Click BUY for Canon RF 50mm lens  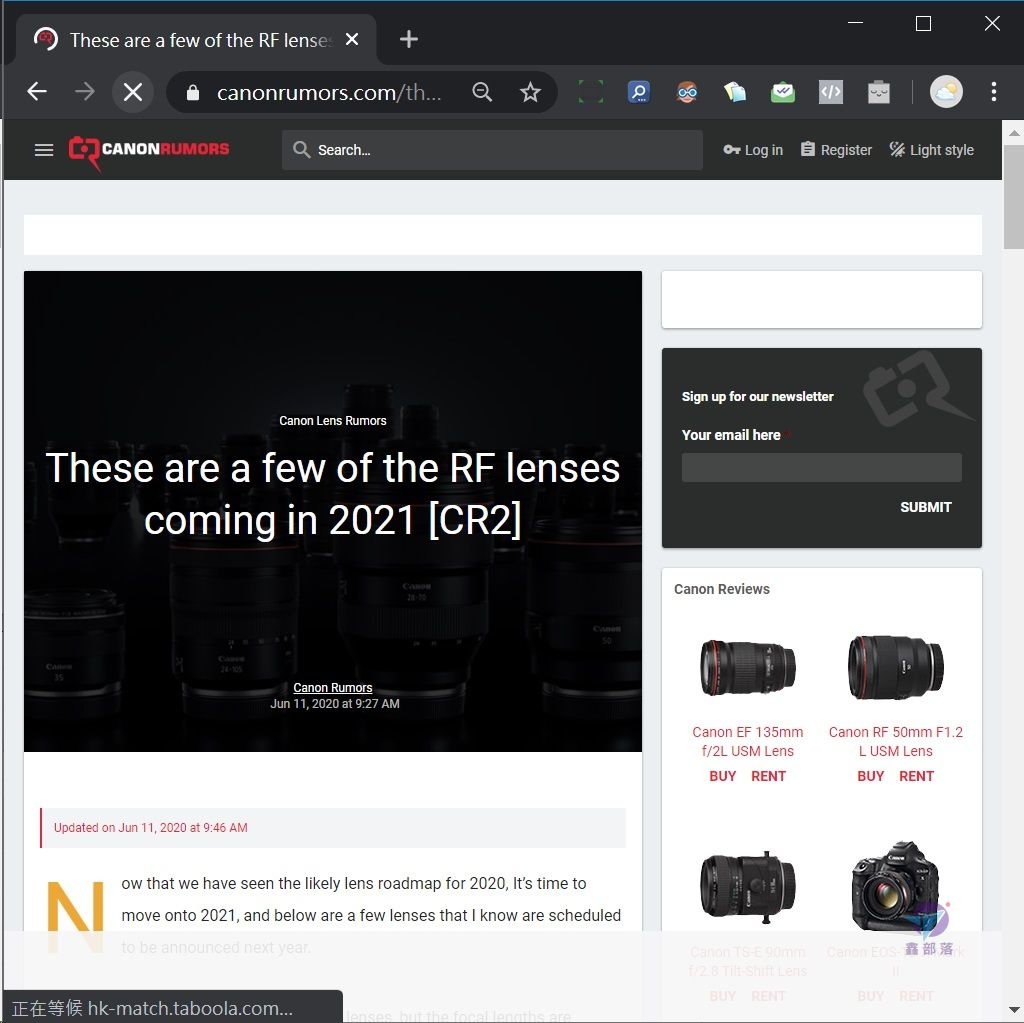pyautogui.click(x=871, y=776)
